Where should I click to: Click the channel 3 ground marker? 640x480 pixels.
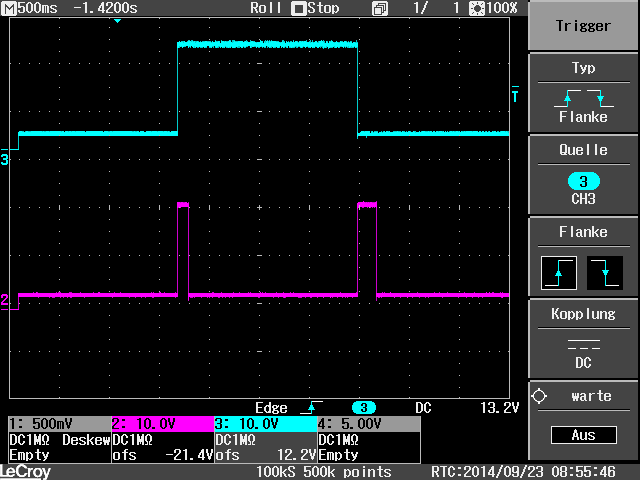coord(4,159)
